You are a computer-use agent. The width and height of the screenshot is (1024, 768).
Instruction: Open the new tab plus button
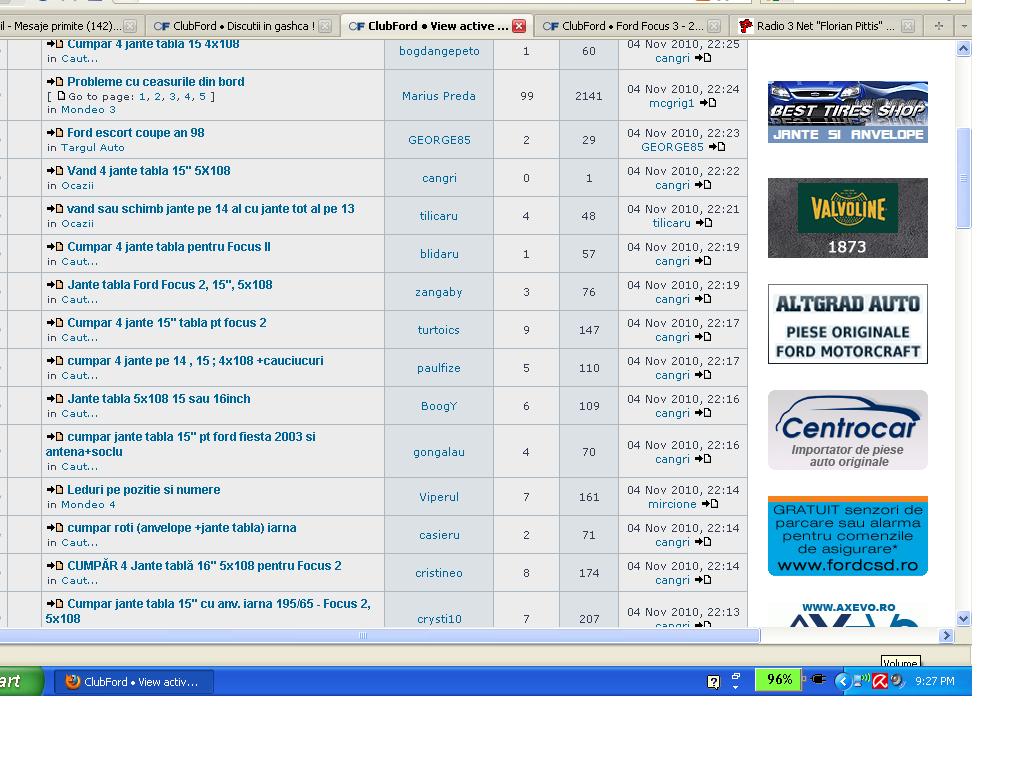[x=938, y=26]
